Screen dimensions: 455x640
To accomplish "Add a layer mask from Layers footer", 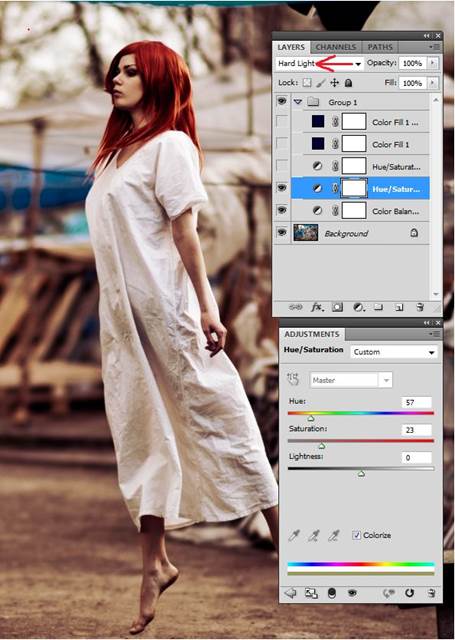I will coord(337,307).
